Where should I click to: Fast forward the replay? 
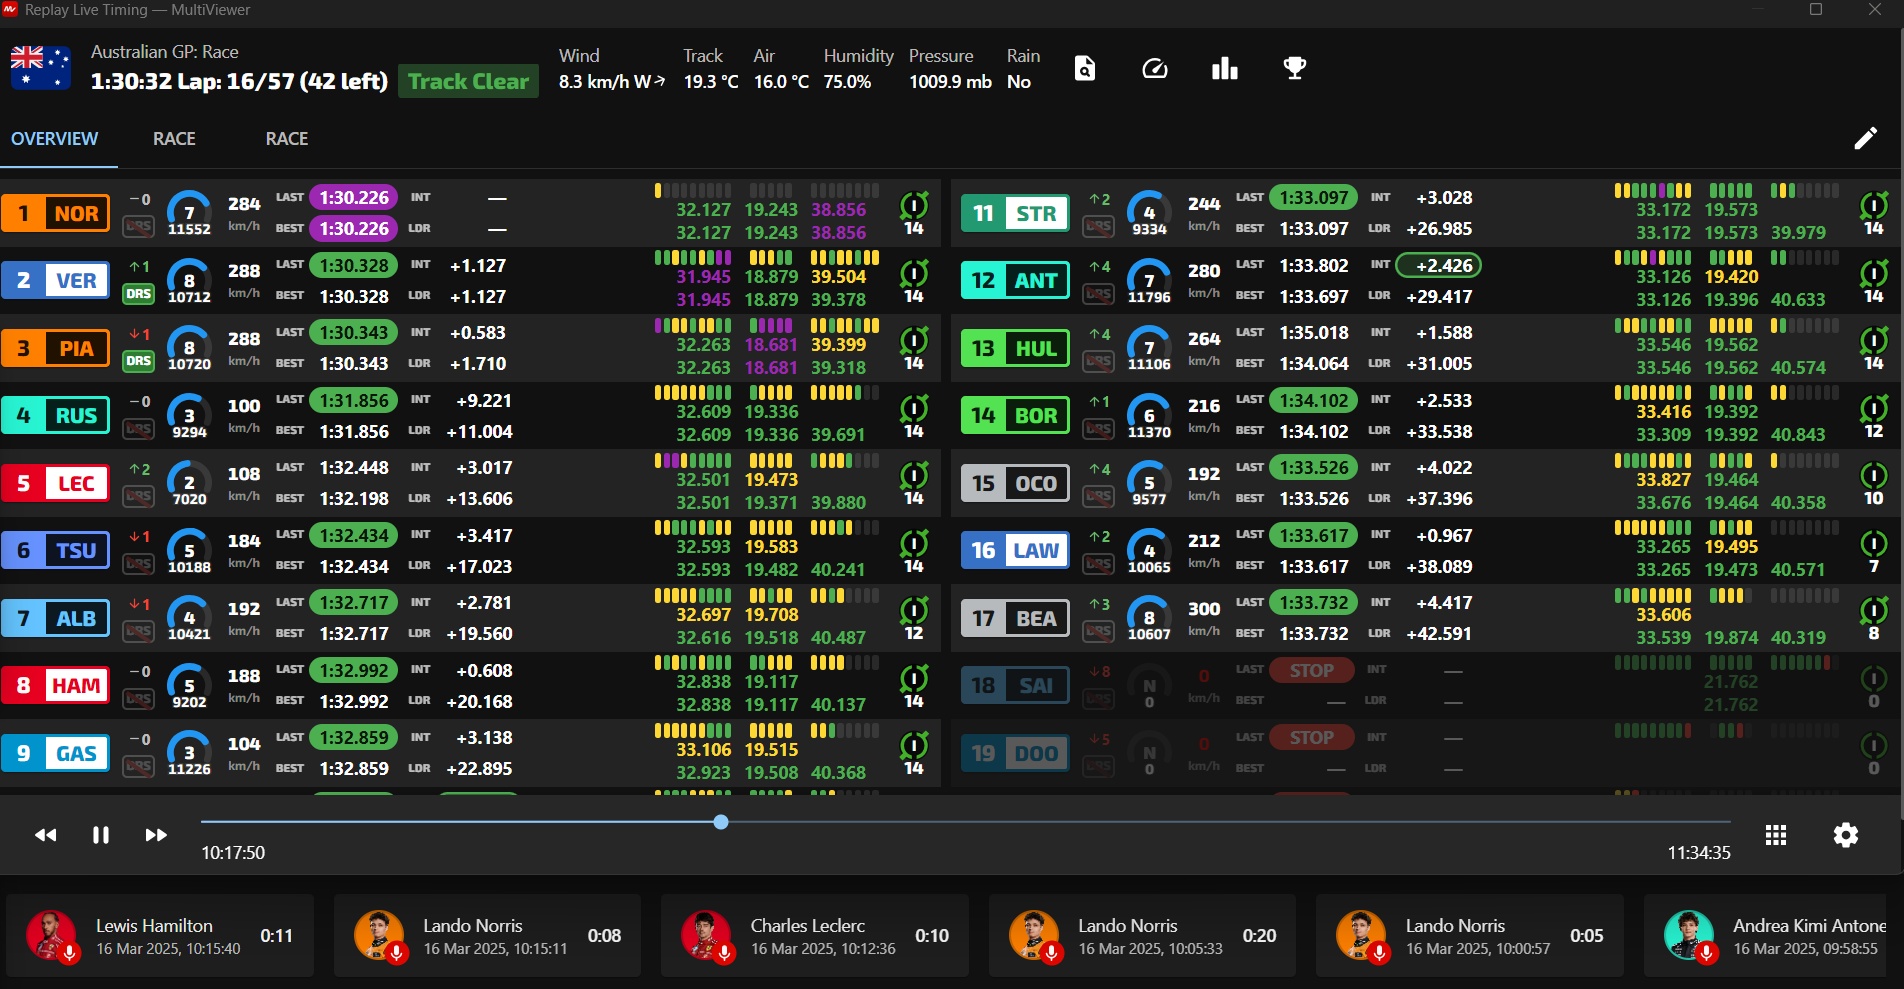coord(156,835)
